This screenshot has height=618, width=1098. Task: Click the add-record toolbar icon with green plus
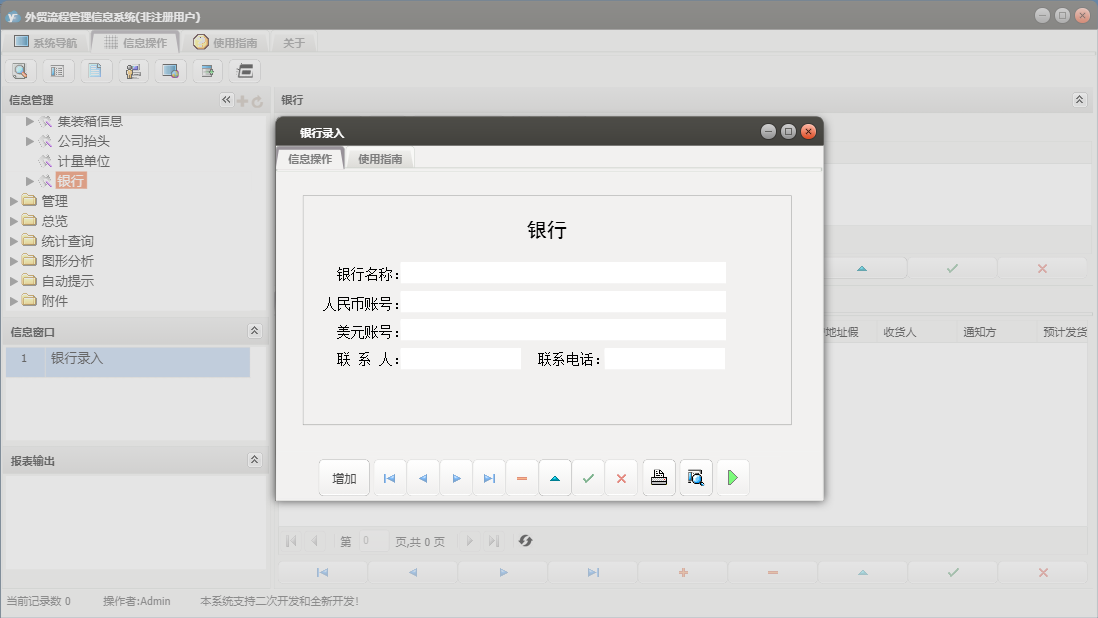click(x=207, y=70)
